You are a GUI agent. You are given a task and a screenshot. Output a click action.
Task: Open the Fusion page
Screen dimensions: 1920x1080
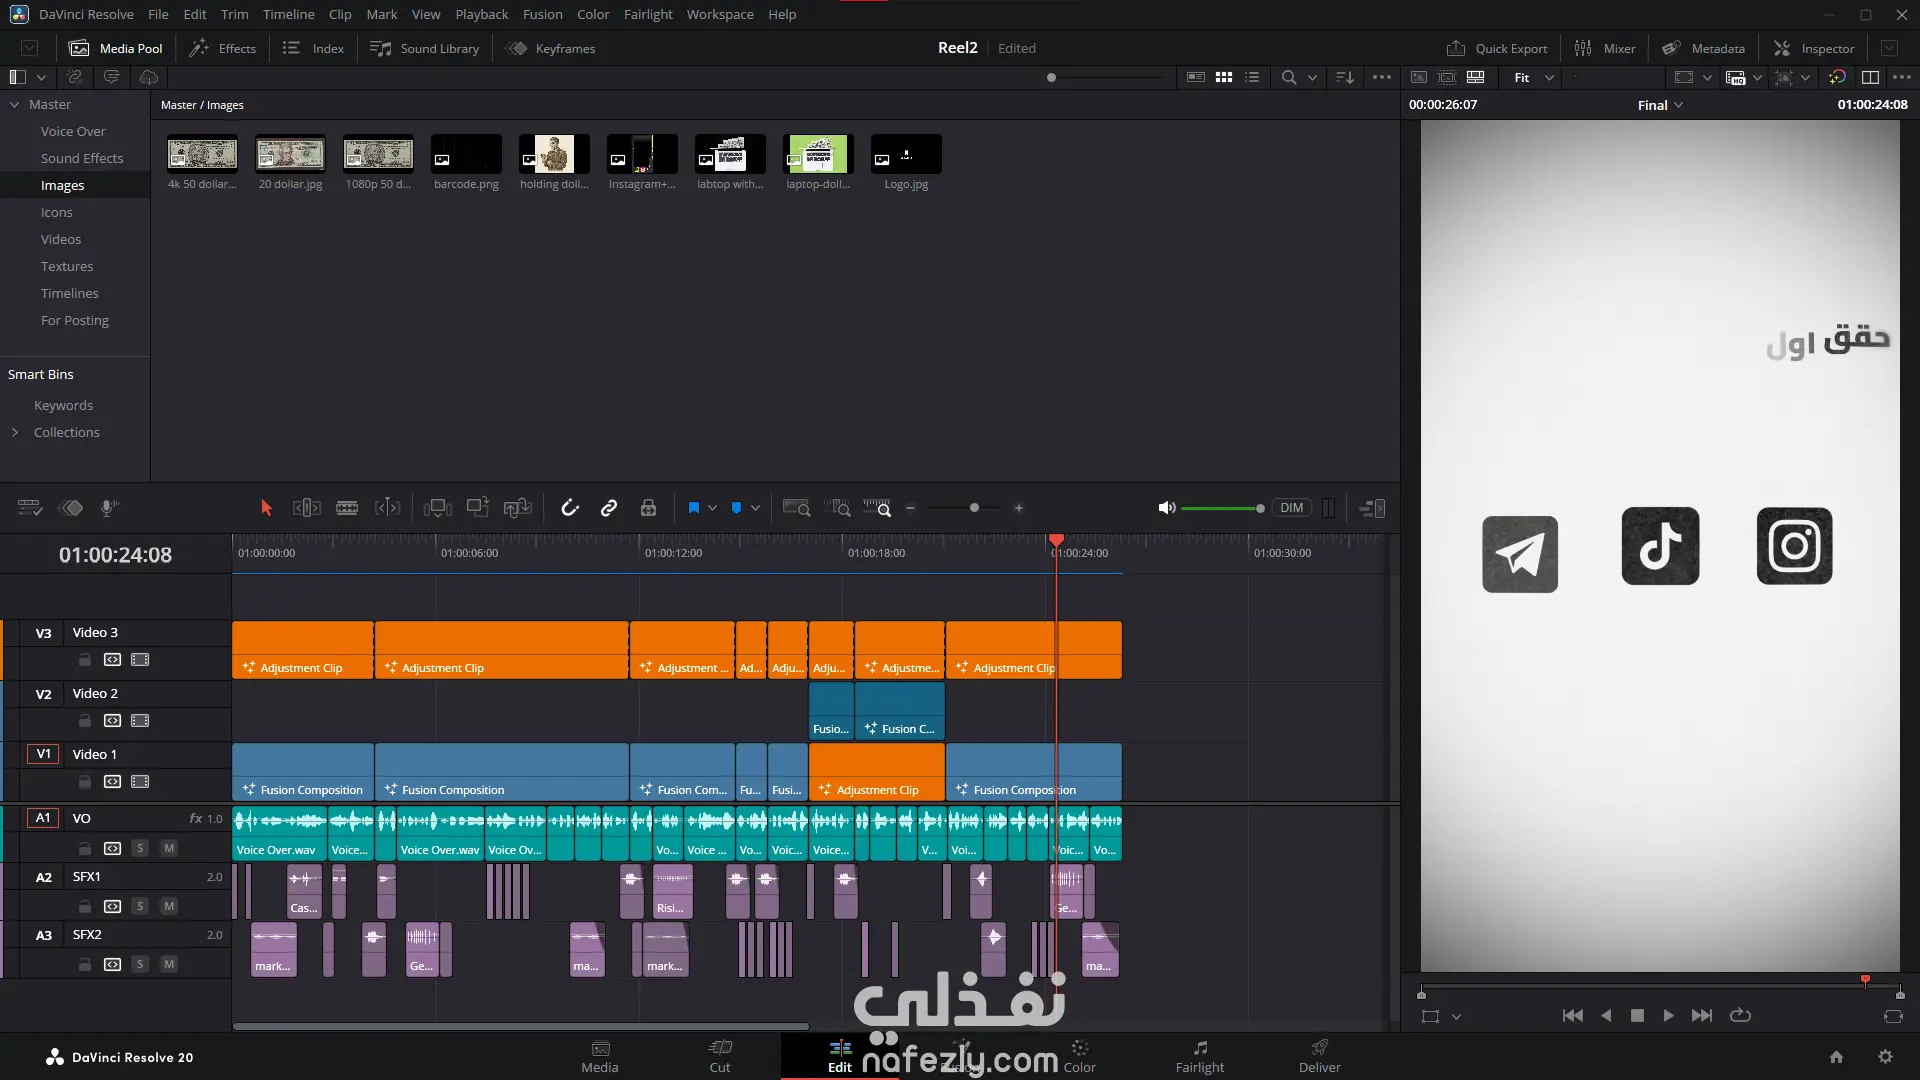(960, 1056)
